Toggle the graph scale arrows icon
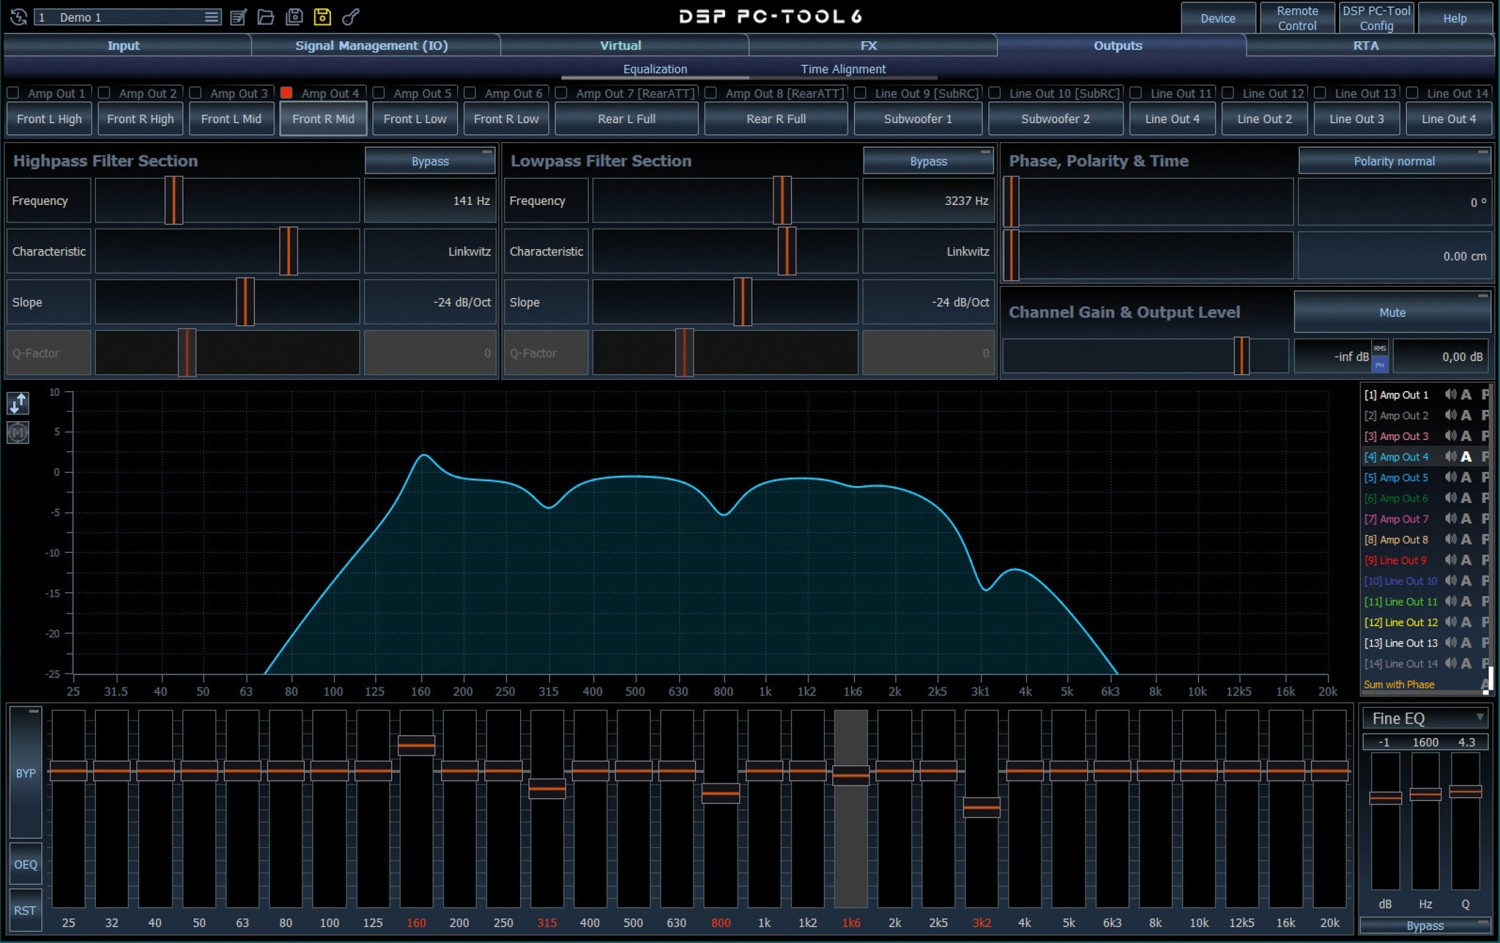Image resolution: width=1500 pixels, height=943 pixels. (x=18, y=403)
